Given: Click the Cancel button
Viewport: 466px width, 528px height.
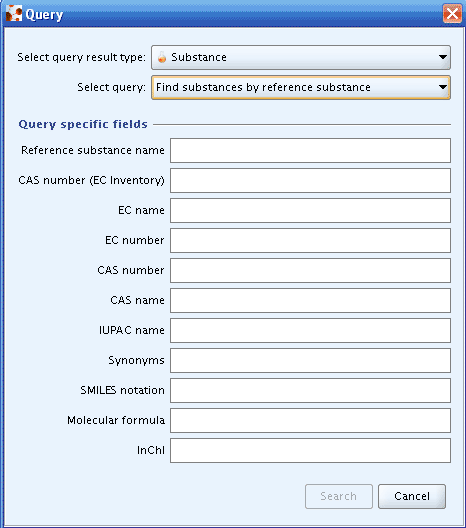Looking at the screenshot, I should (x=412, y=496).
